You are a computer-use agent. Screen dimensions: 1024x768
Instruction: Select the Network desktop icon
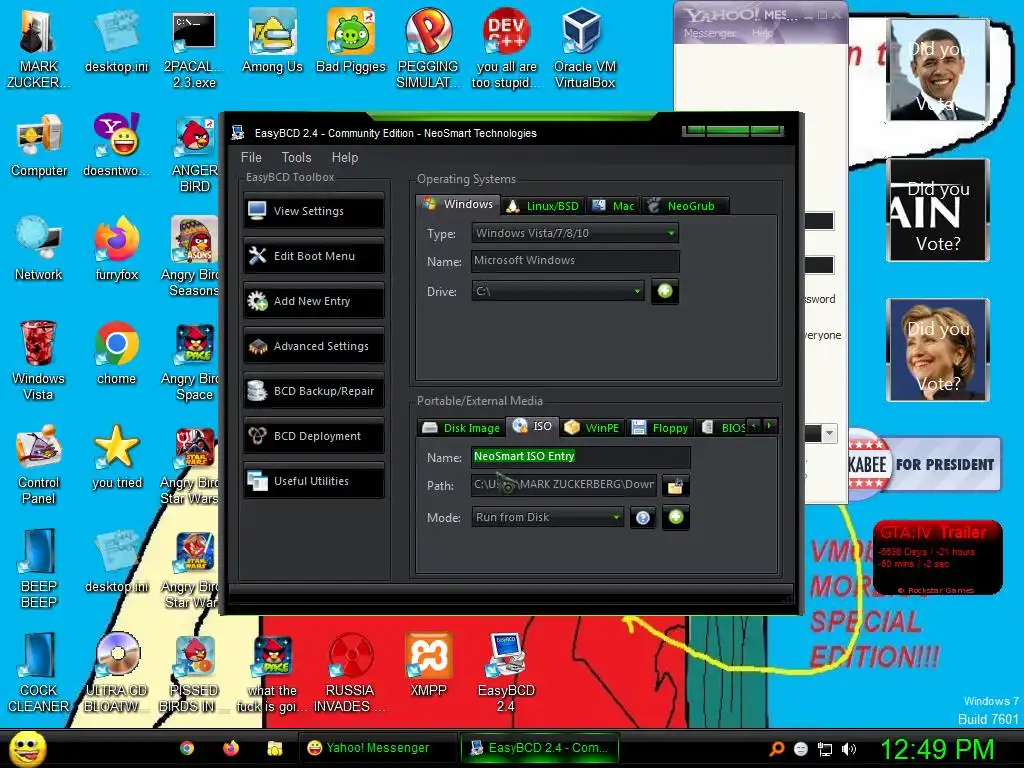pos(39,249)
